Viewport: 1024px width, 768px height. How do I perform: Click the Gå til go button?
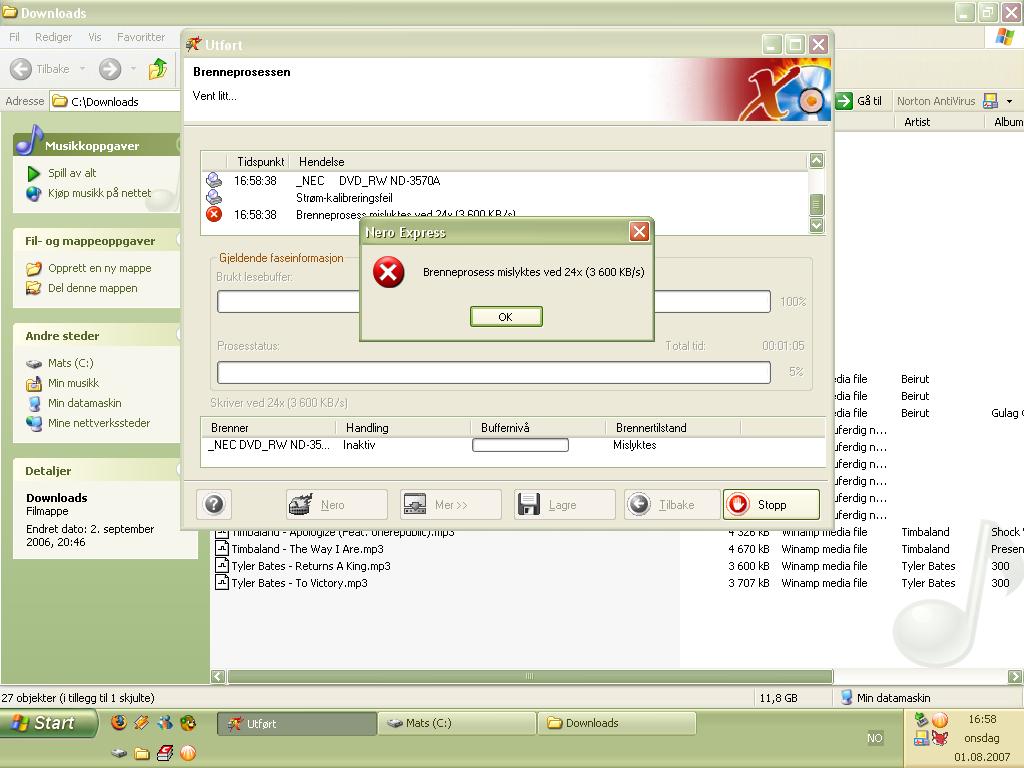859,101
